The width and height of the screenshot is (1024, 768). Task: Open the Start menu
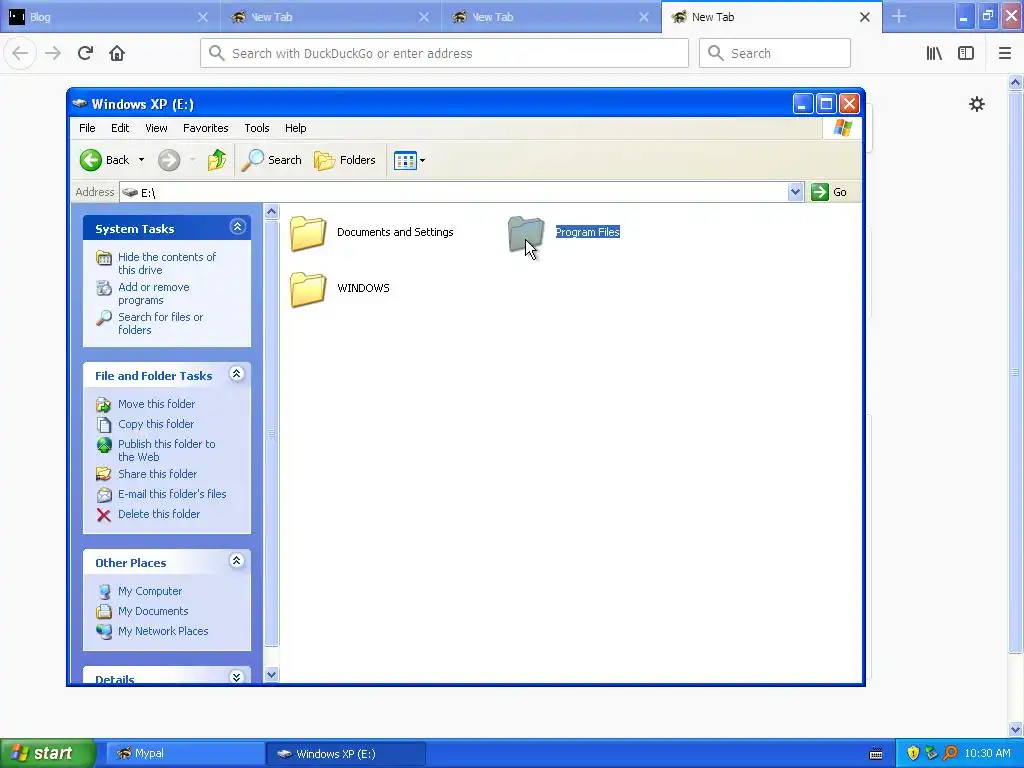coord(48,753)
